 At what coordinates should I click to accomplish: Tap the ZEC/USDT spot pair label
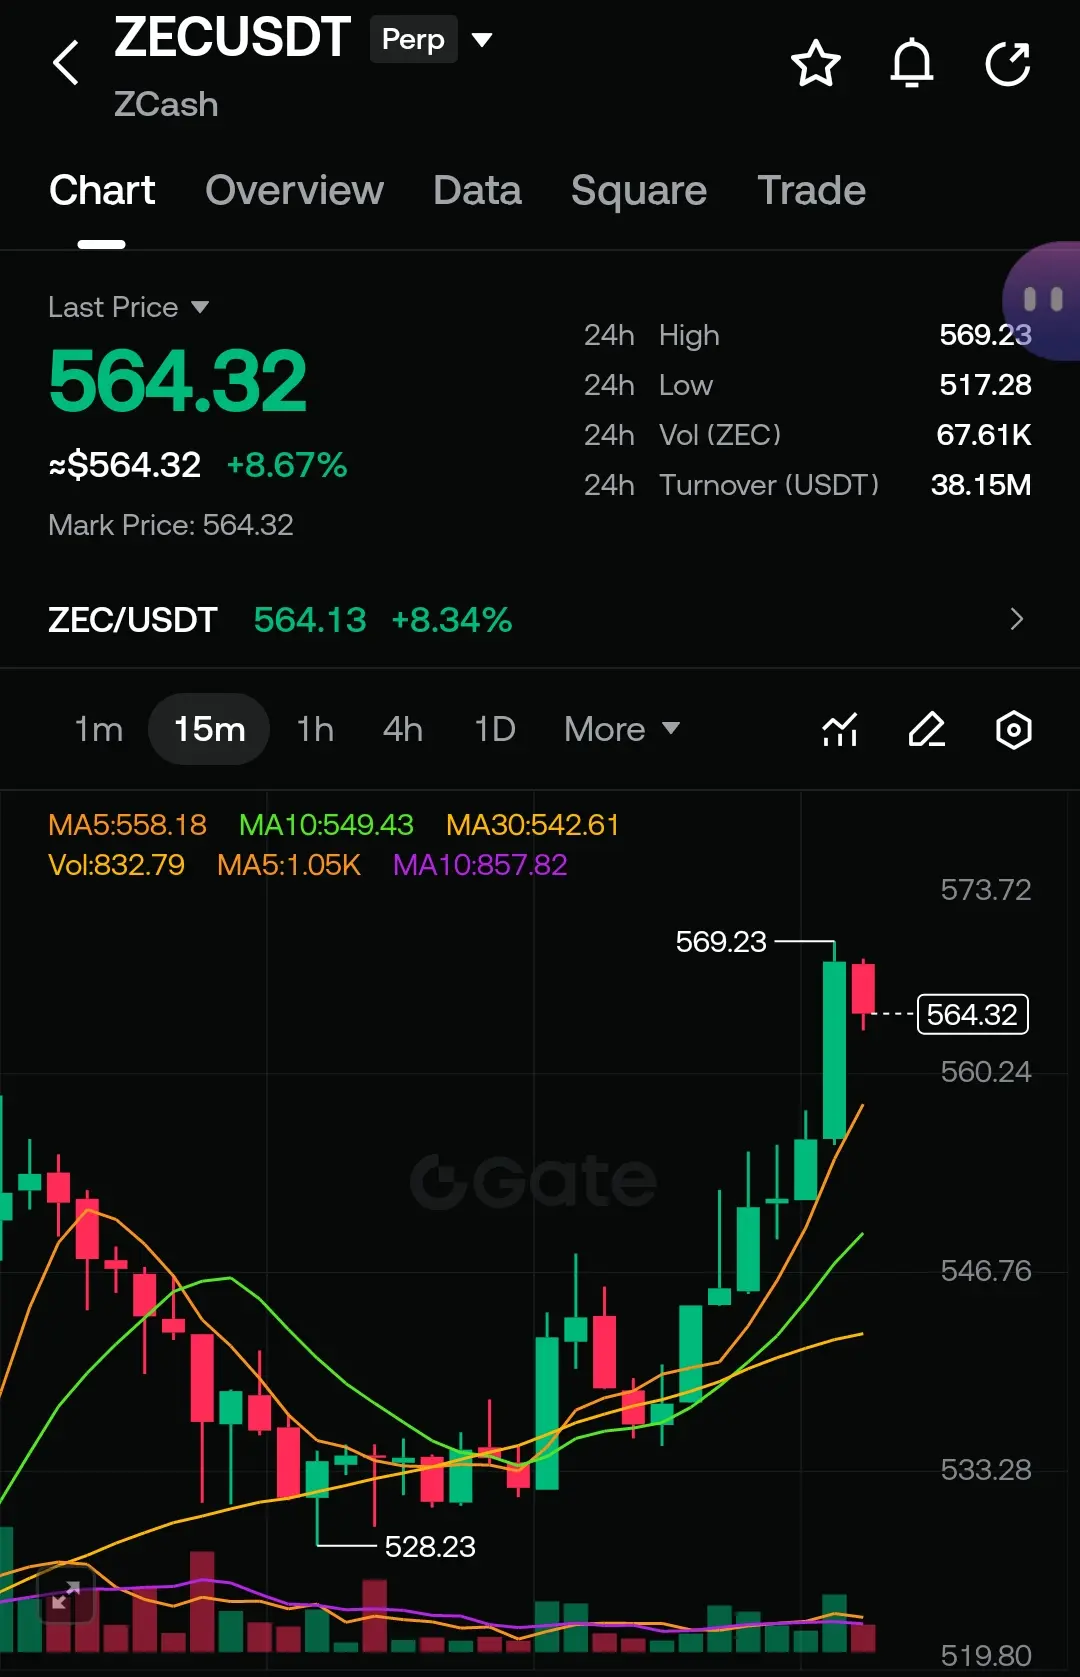(133, 620)
